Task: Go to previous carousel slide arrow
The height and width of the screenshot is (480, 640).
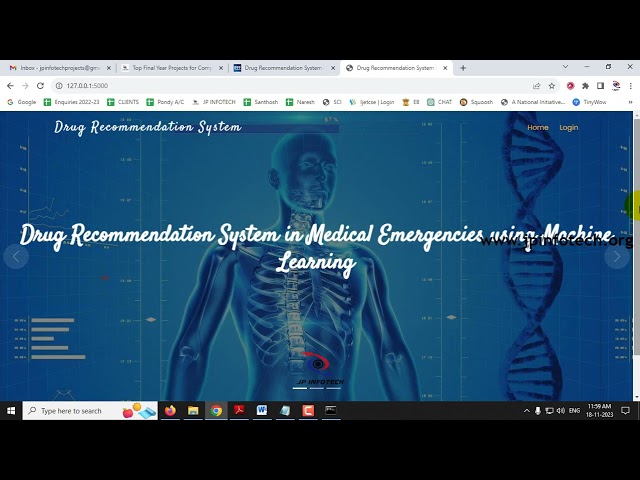Action: click(16, 256)
